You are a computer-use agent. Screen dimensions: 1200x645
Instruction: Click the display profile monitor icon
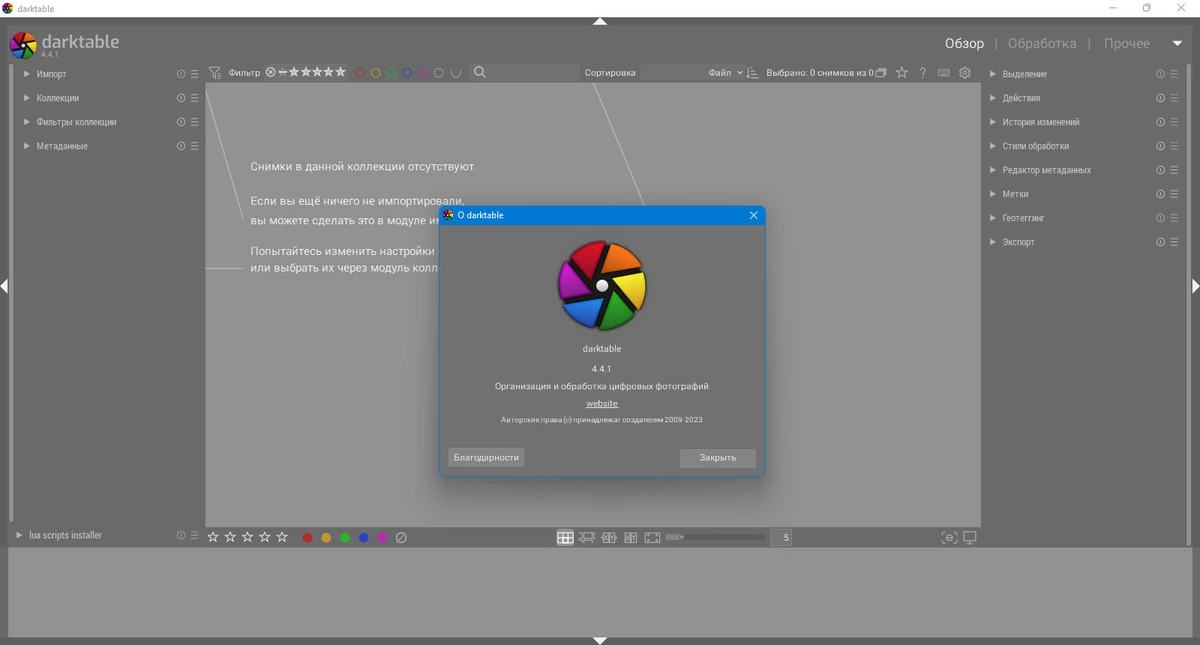click(x=970, y=538)
